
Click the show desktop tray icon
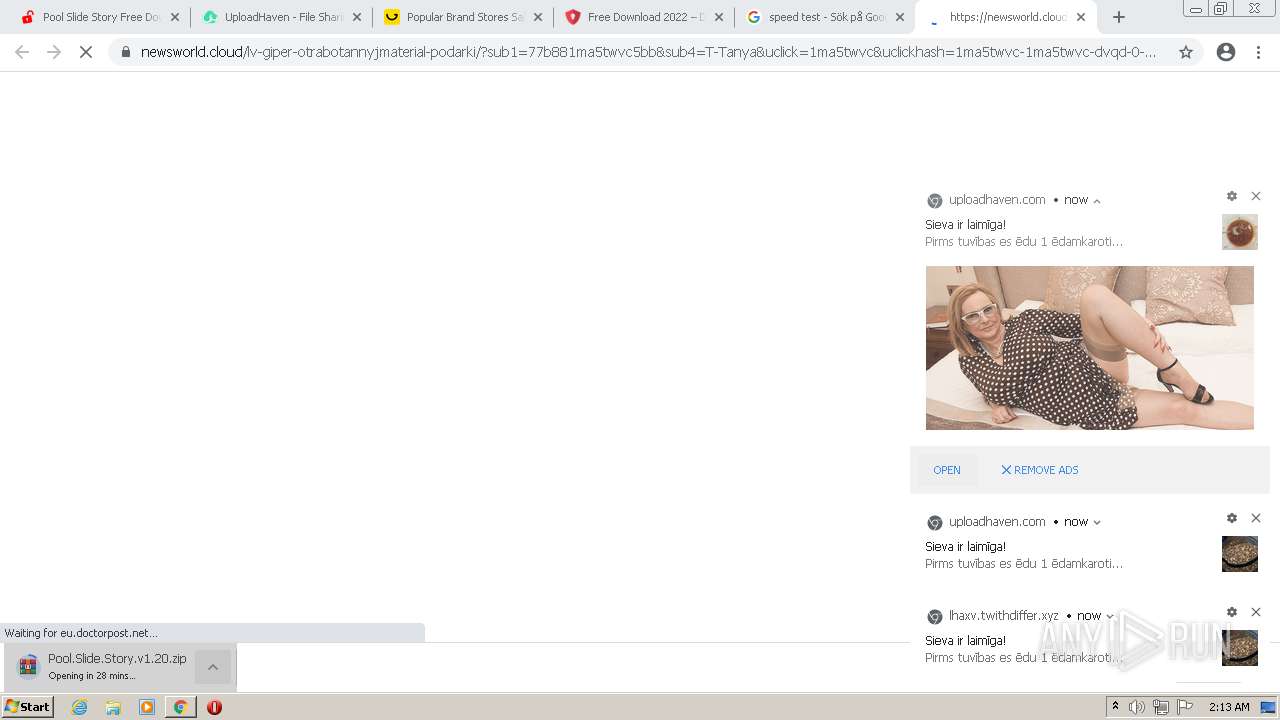[1269, 707]
